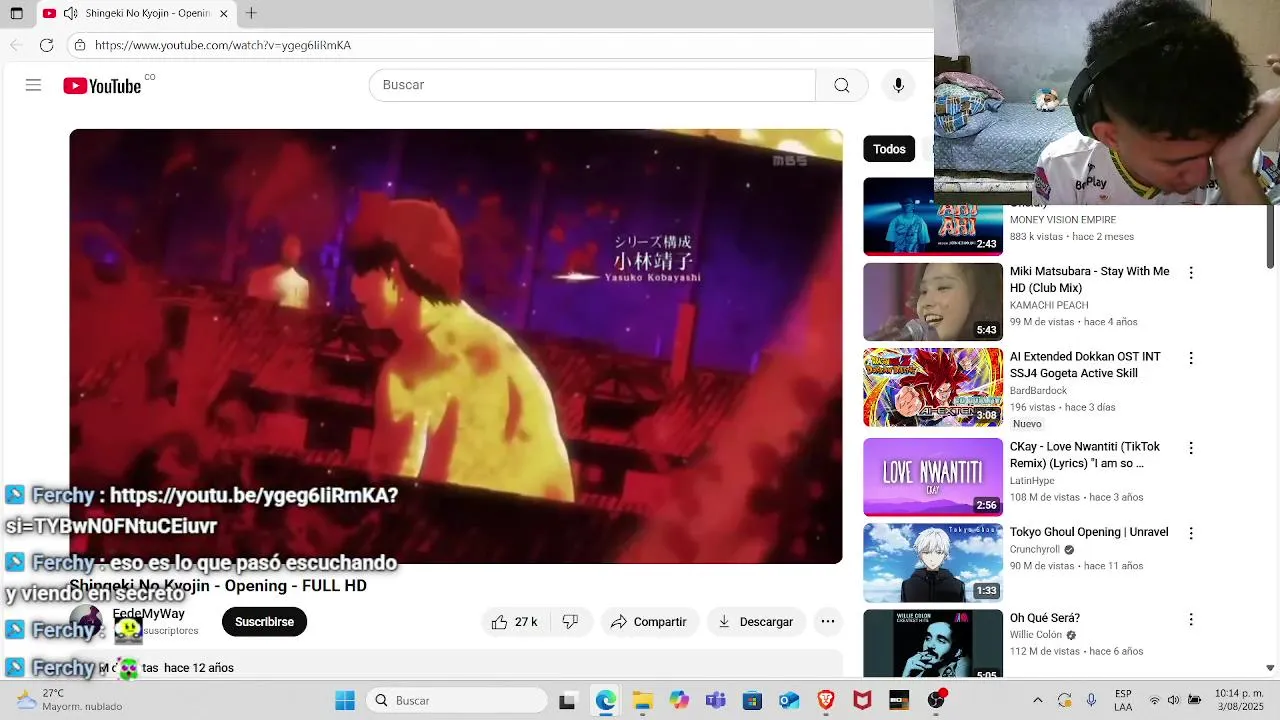The width and height of the screenshot is (1280, 720).
Task: Select the Shingeki No Kyojin browser tab
Action: coord(135,13)
